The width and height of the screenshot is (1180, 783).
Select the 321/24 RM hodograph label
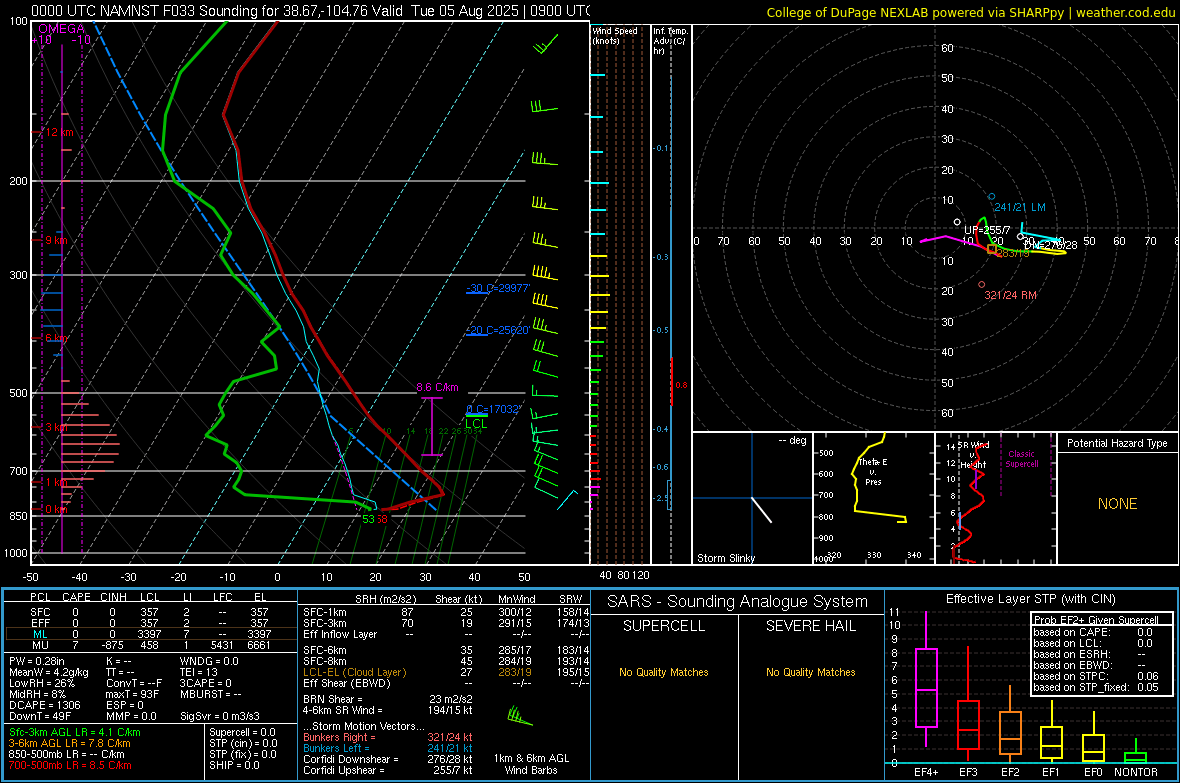(x=1011, y=295)
